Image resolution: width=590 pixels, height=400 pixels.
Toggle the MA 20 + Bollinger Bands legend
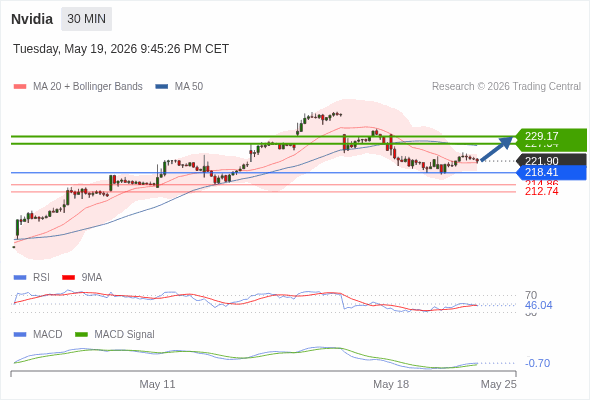78,87
